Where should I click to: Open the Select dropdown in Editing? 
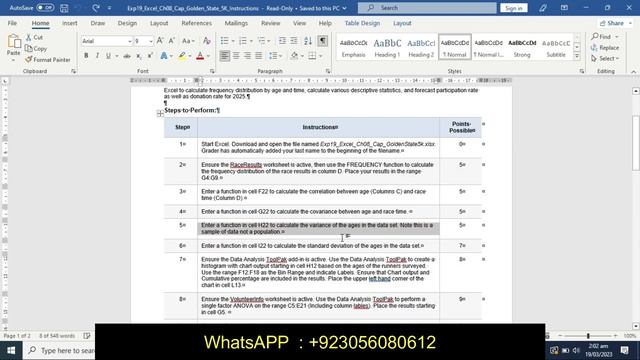pos(605,59)
